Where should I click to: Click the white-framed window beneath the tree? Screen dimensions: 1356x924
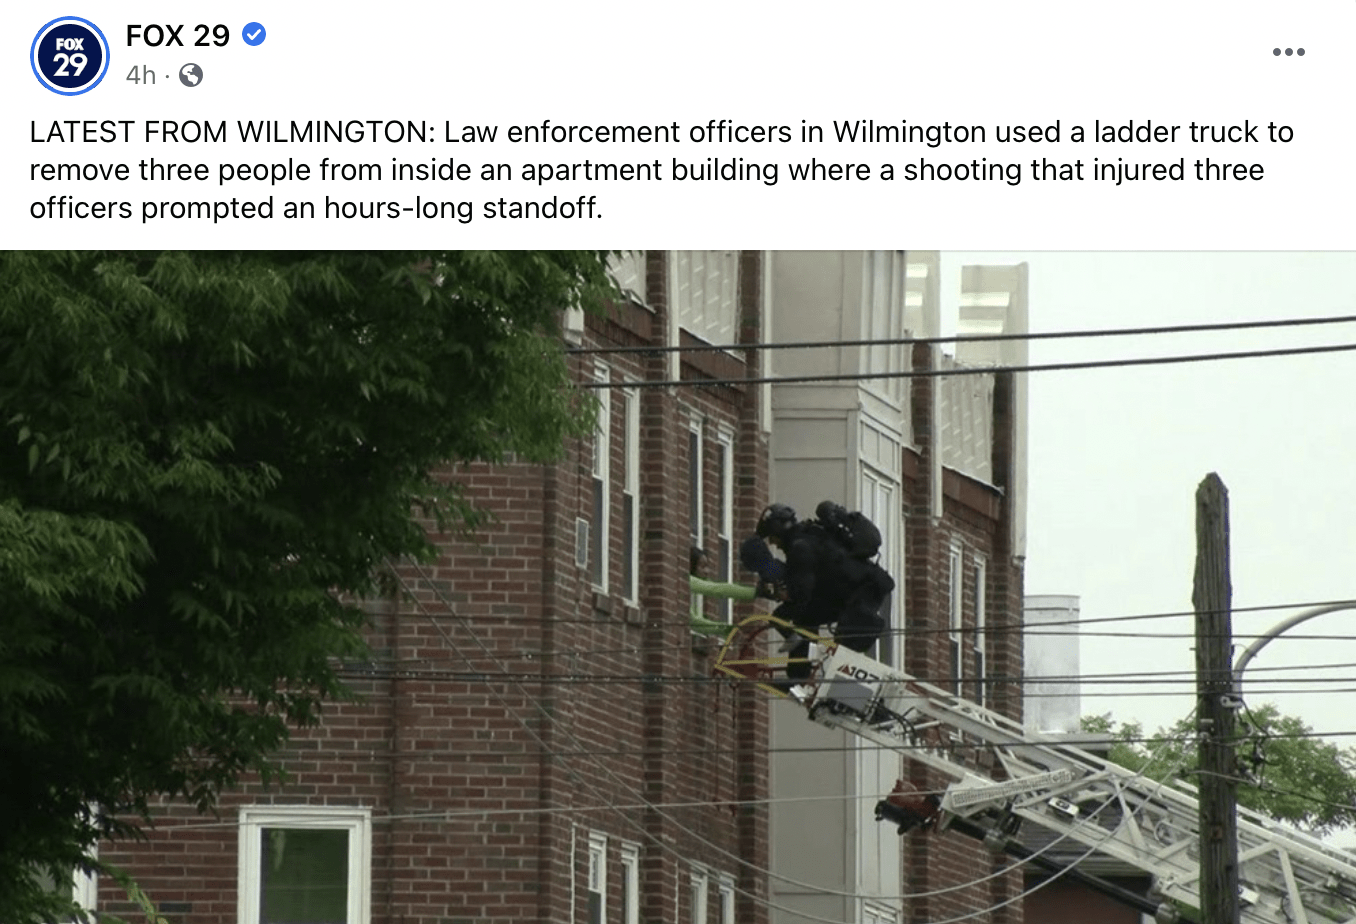click(x=304, y=866)
